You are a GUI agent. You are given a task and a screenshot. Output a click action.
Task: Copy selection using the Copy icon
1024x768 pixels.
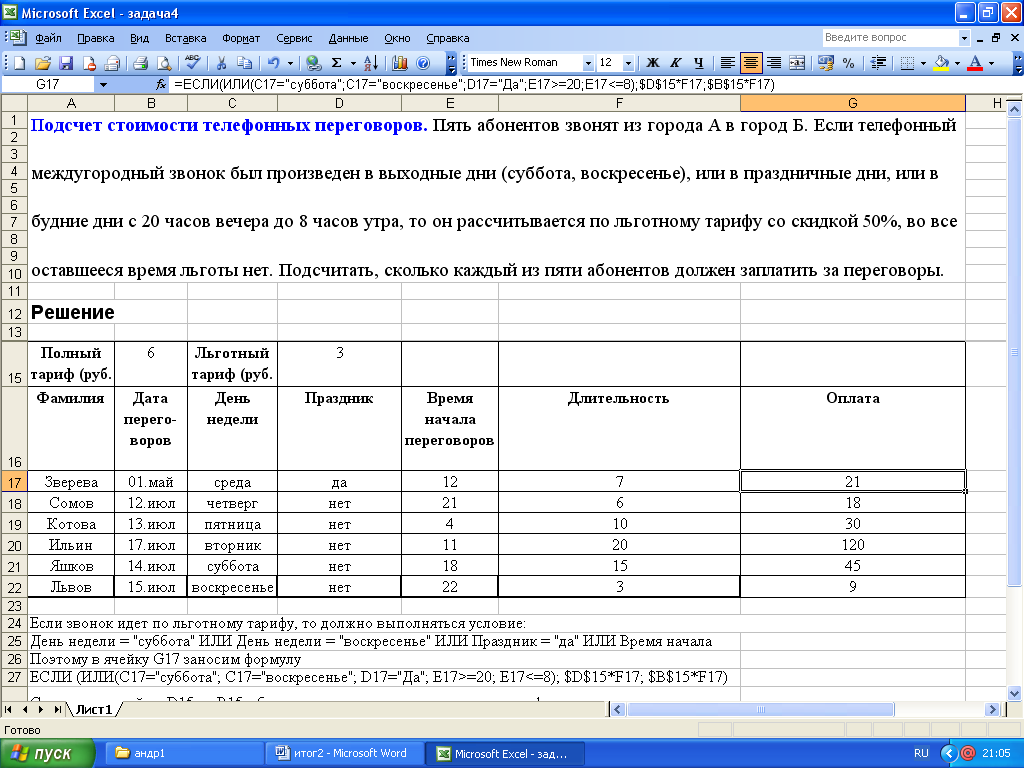244,63
